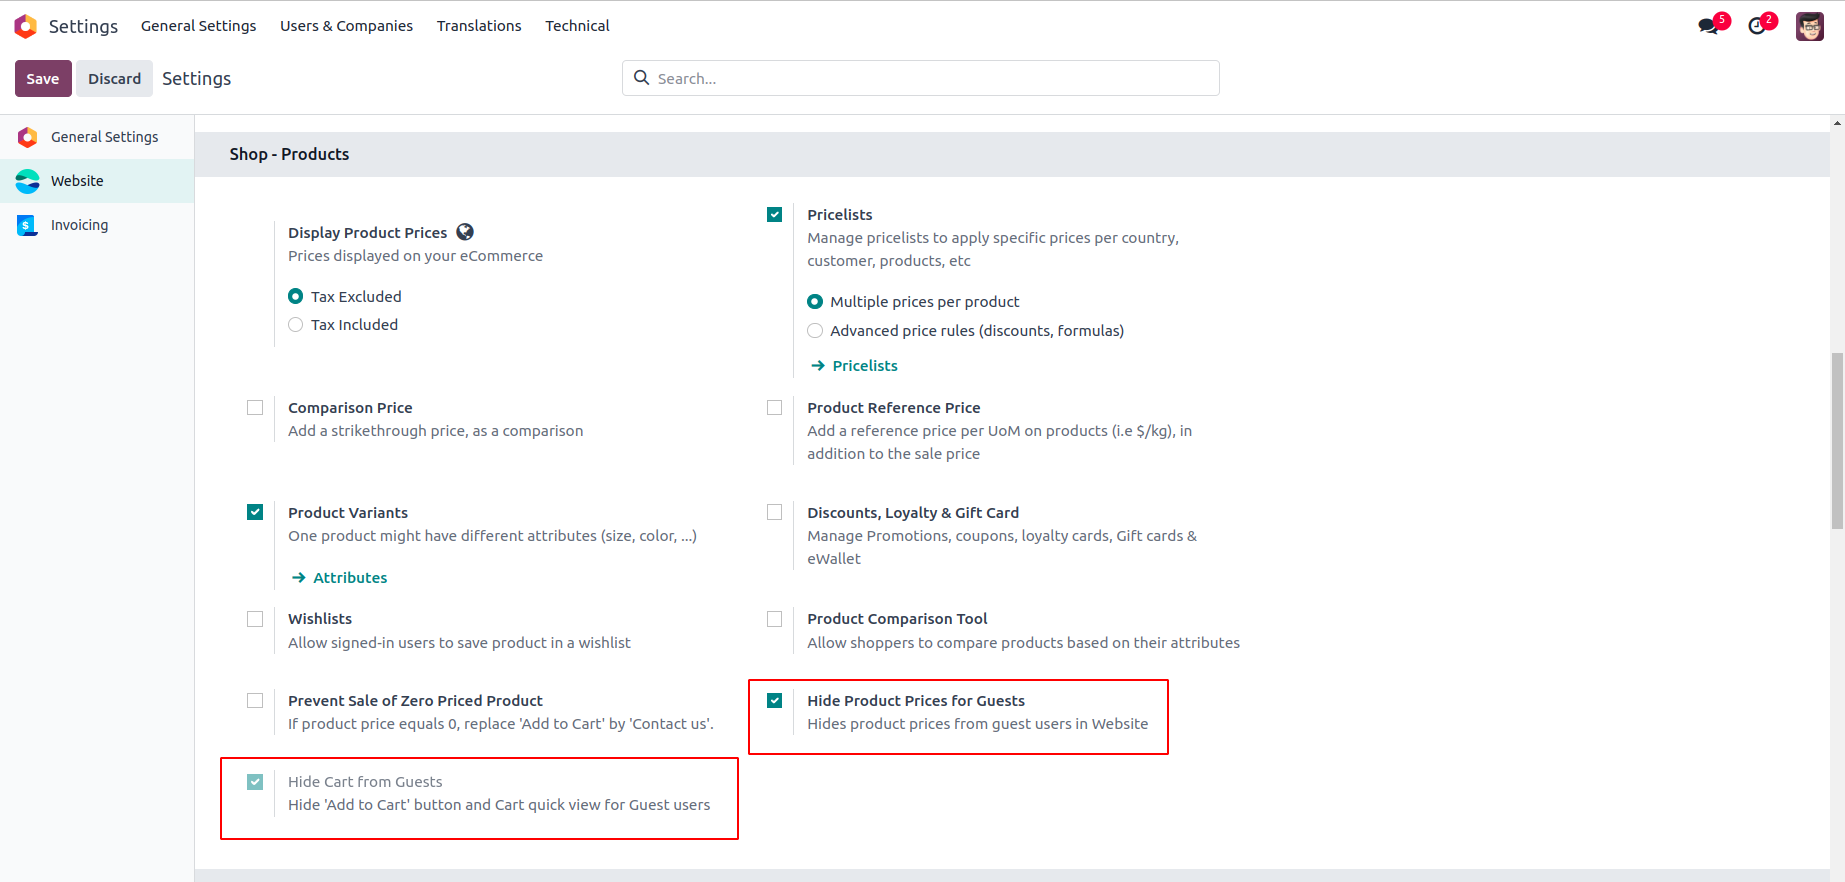Open the Translations menu
Image resolution: width=1845 pixels, height=882 pixels.
[x=479, y=26]
